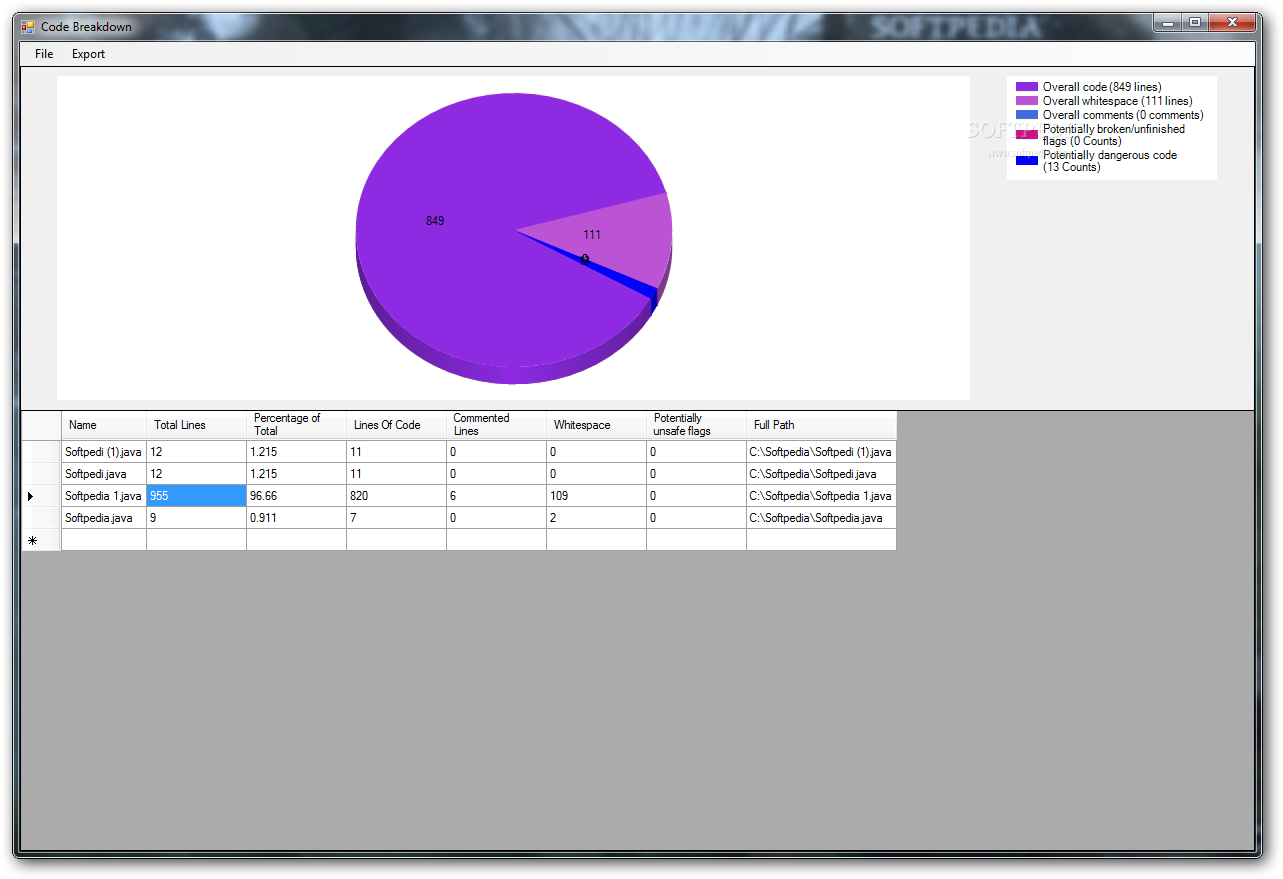Click the Overall comments blue legend swatch

1027,115
